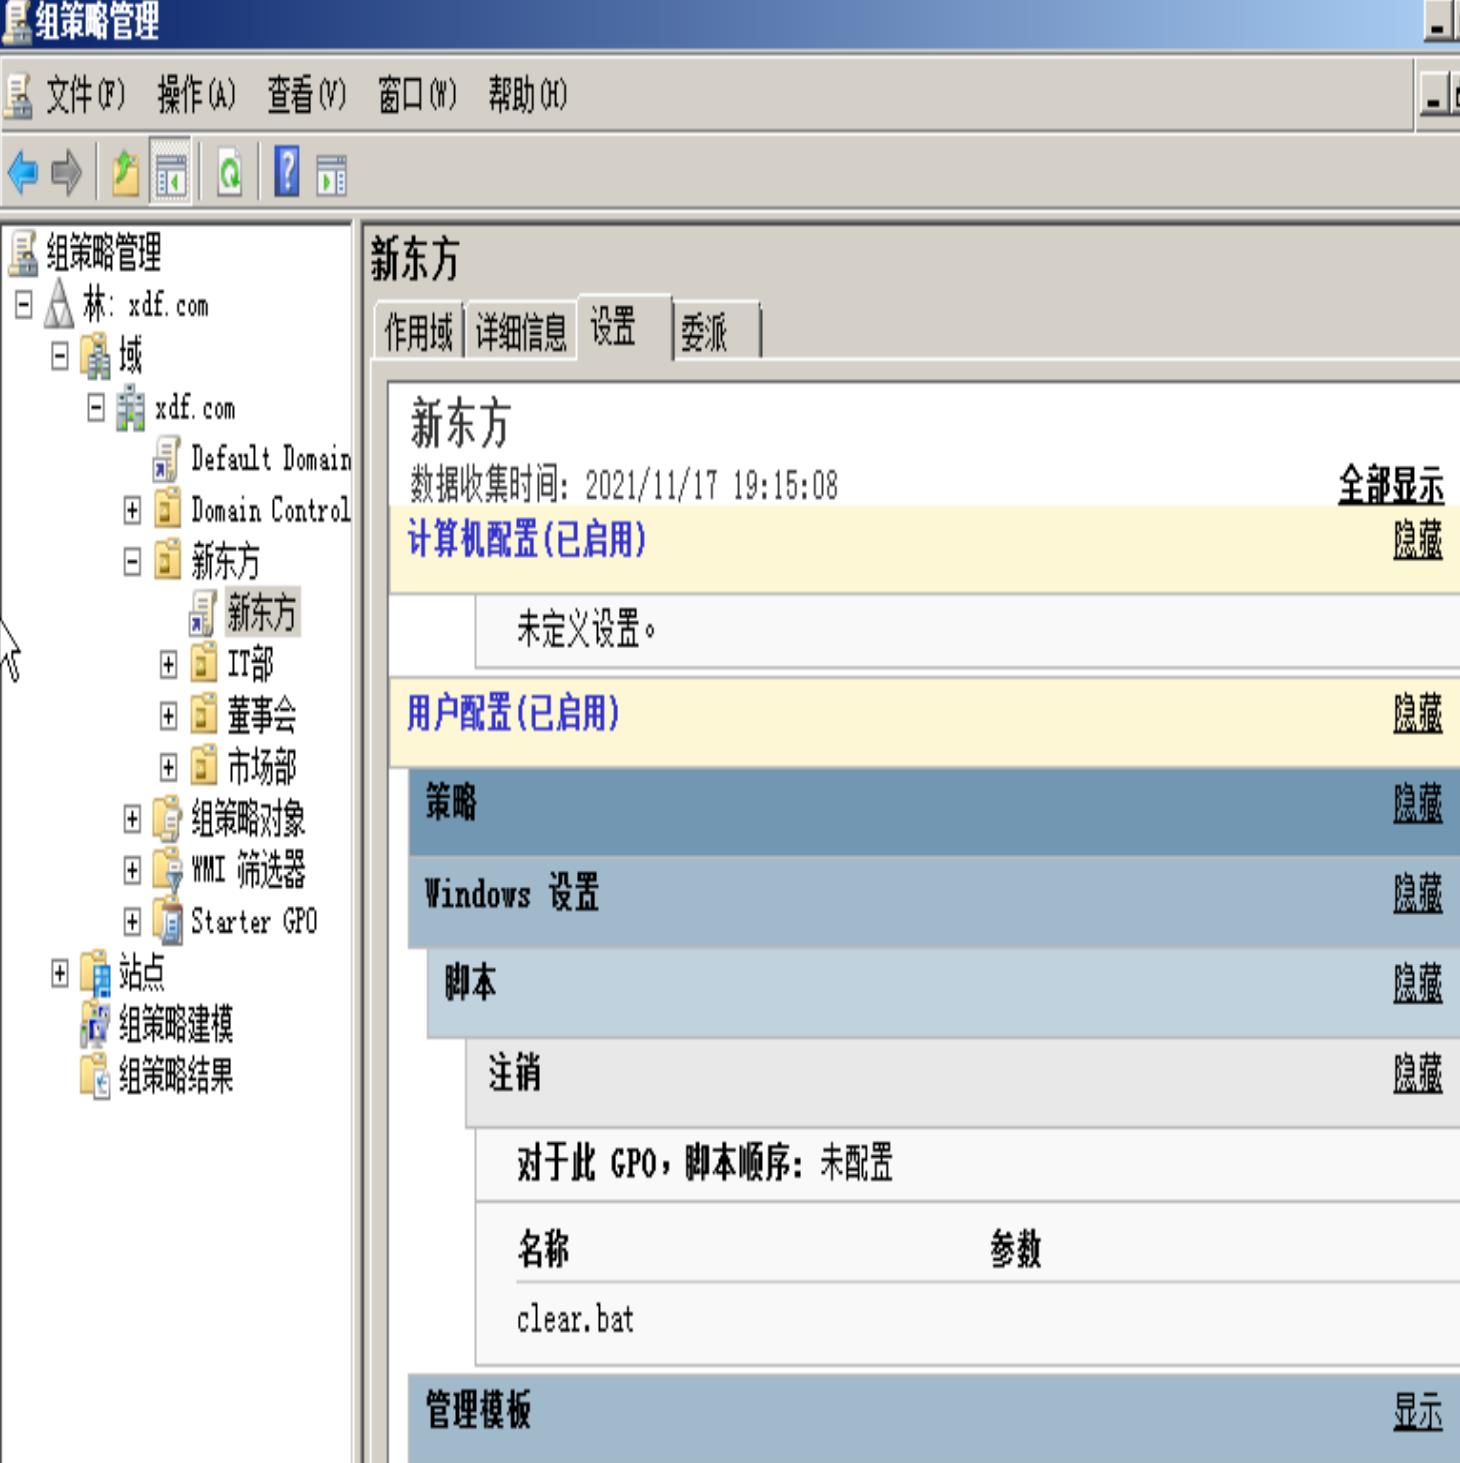Click the 新东方 linked GPO icon
The height and width of the screenshot is (1463, 1460).
point(202,613)
